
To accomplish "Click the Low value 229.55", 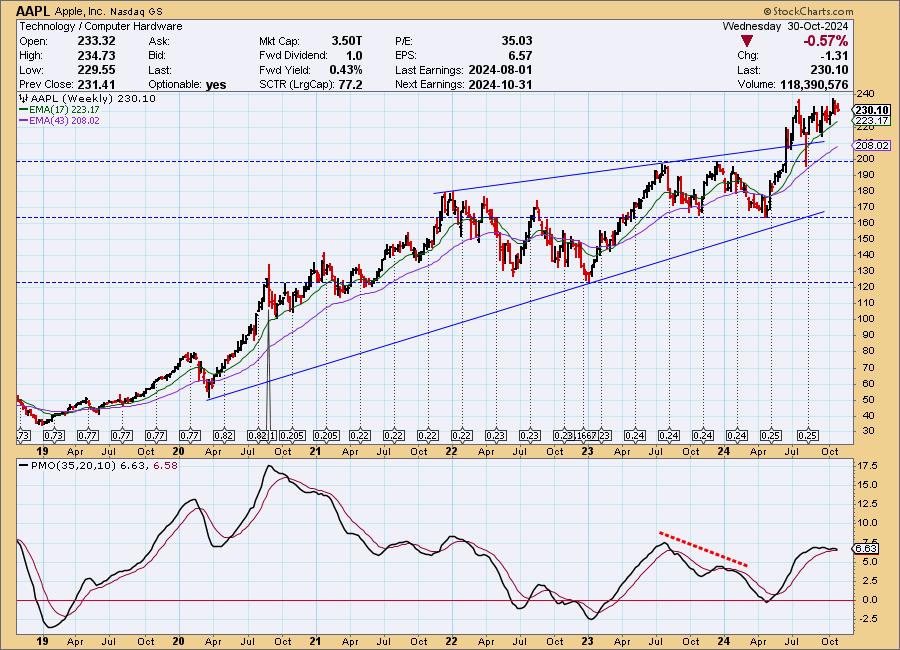I will pos(96,70).
